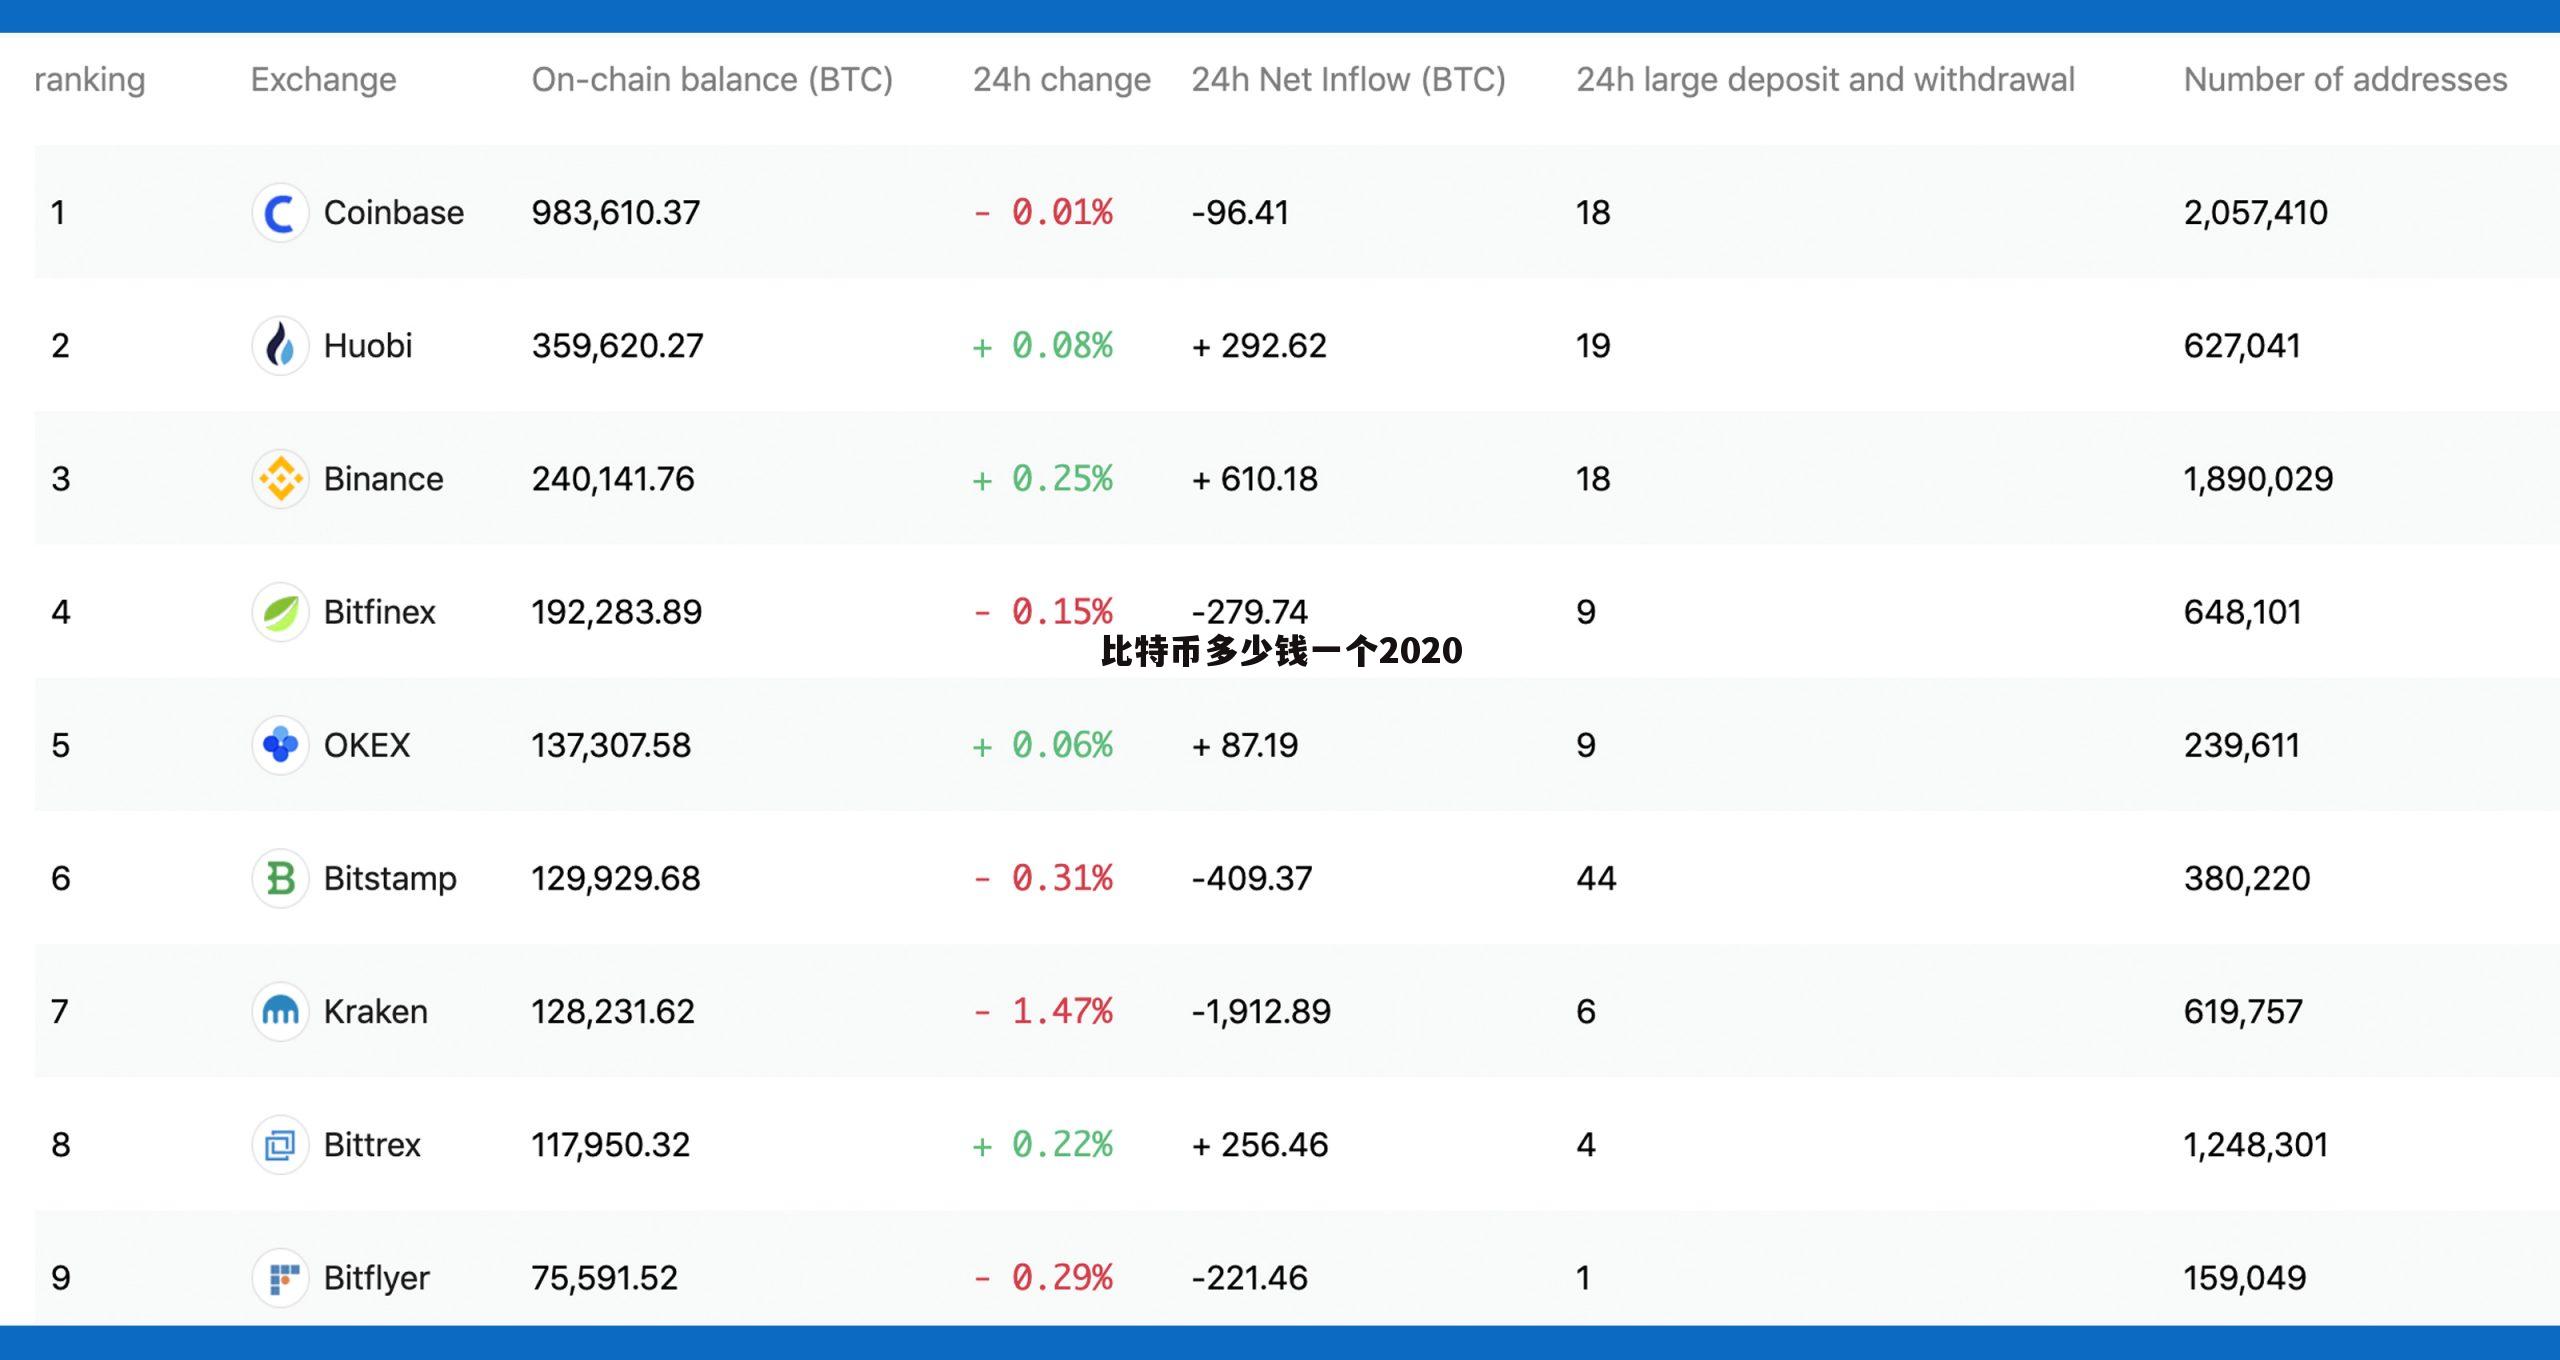Screen dimensions: 2560x1360
Task: Select the Exchange column header
Action: pos(323,80)
